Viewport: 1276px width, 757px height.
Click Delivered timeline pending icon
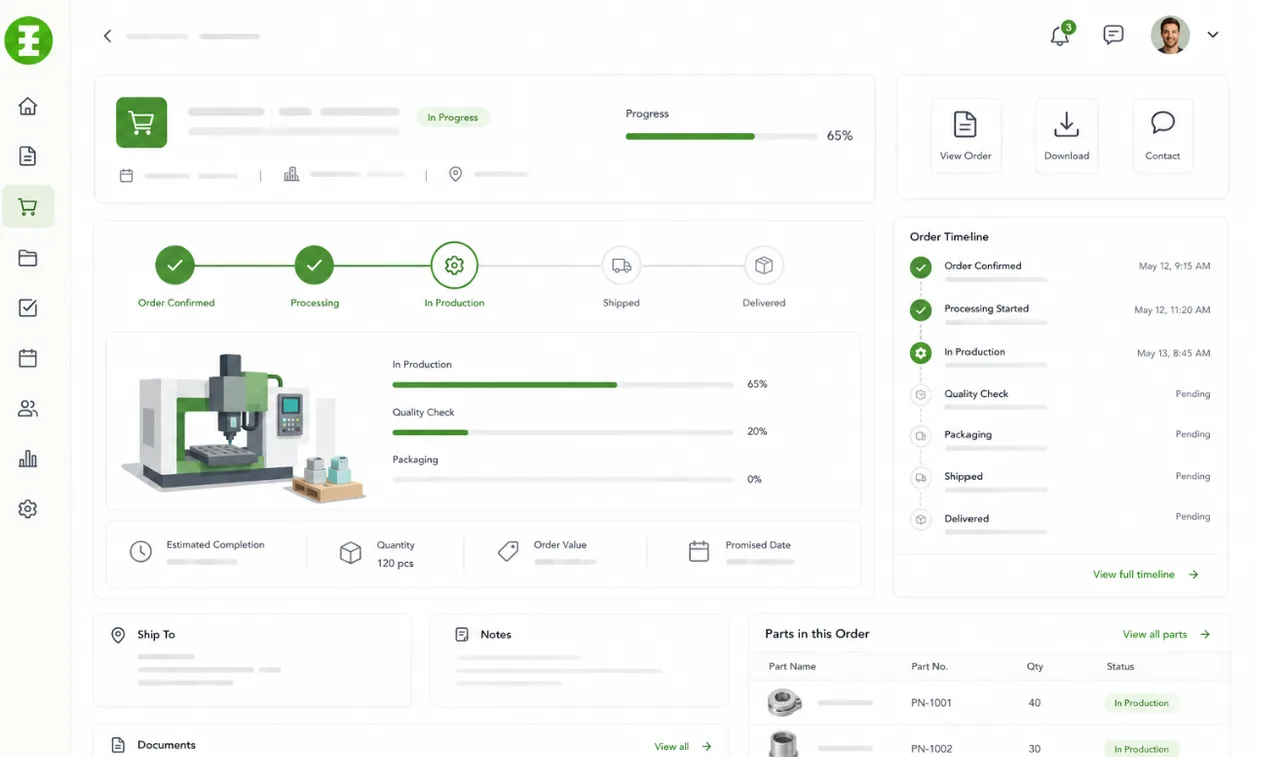pos(921,520)
